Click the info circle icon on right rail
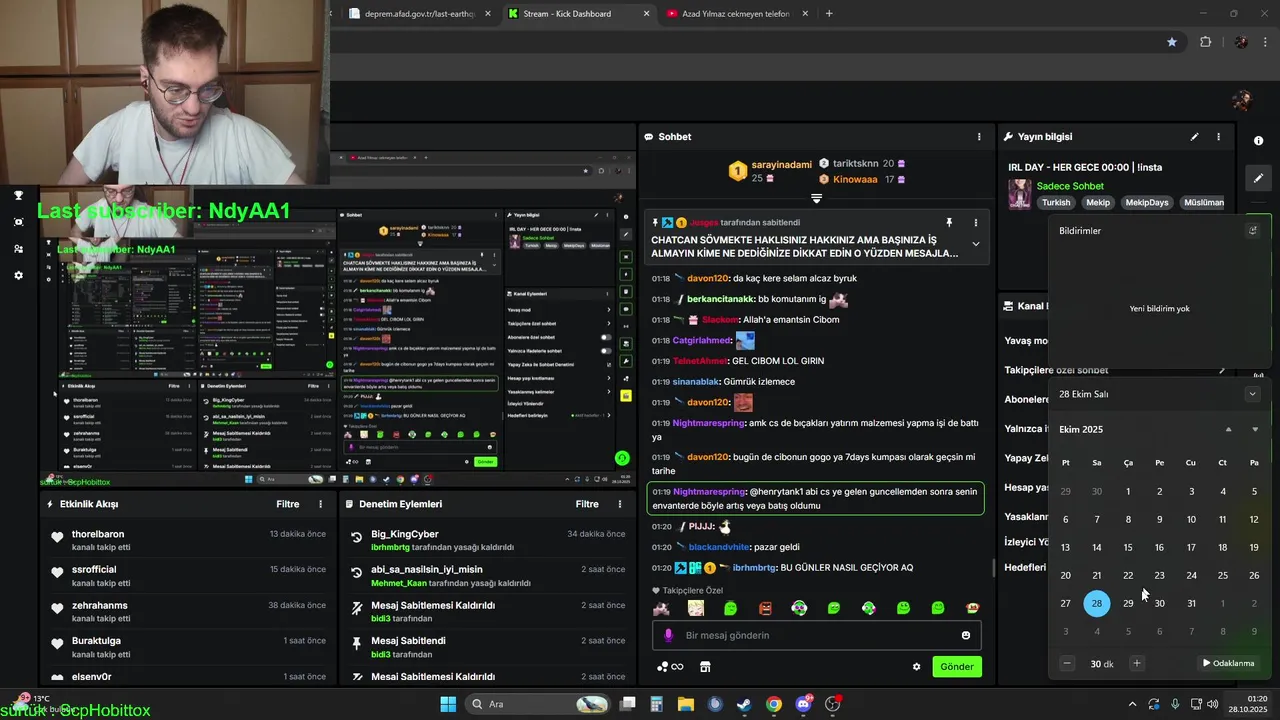Screen dimensions: 1280x720 coord(1258,141)
